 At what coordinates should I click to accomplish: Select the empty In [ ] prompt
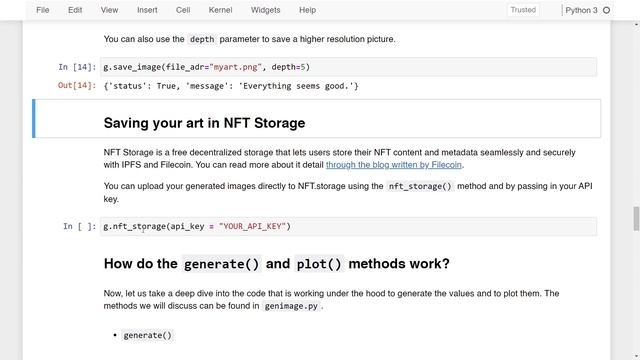tap(80, 226)
